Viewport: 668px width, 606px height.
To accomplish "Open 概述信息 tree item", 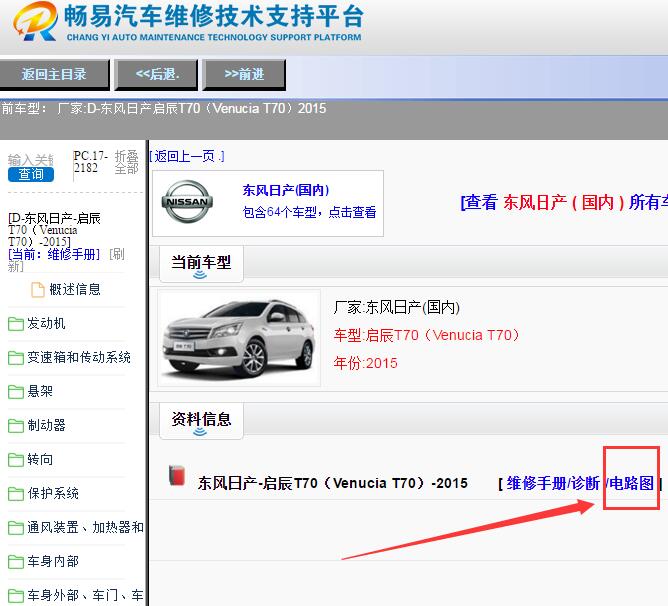I will click(x=75, y=289).
